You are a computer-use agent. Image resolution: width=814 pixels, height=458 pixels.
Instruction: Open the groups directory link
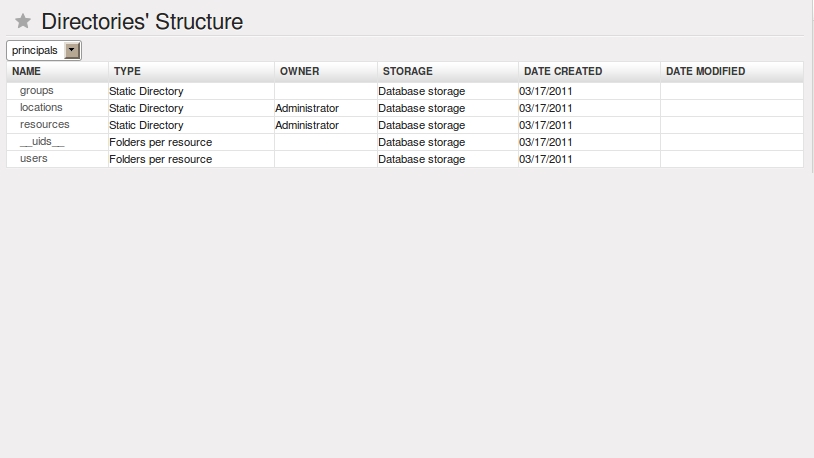(37, 91)
